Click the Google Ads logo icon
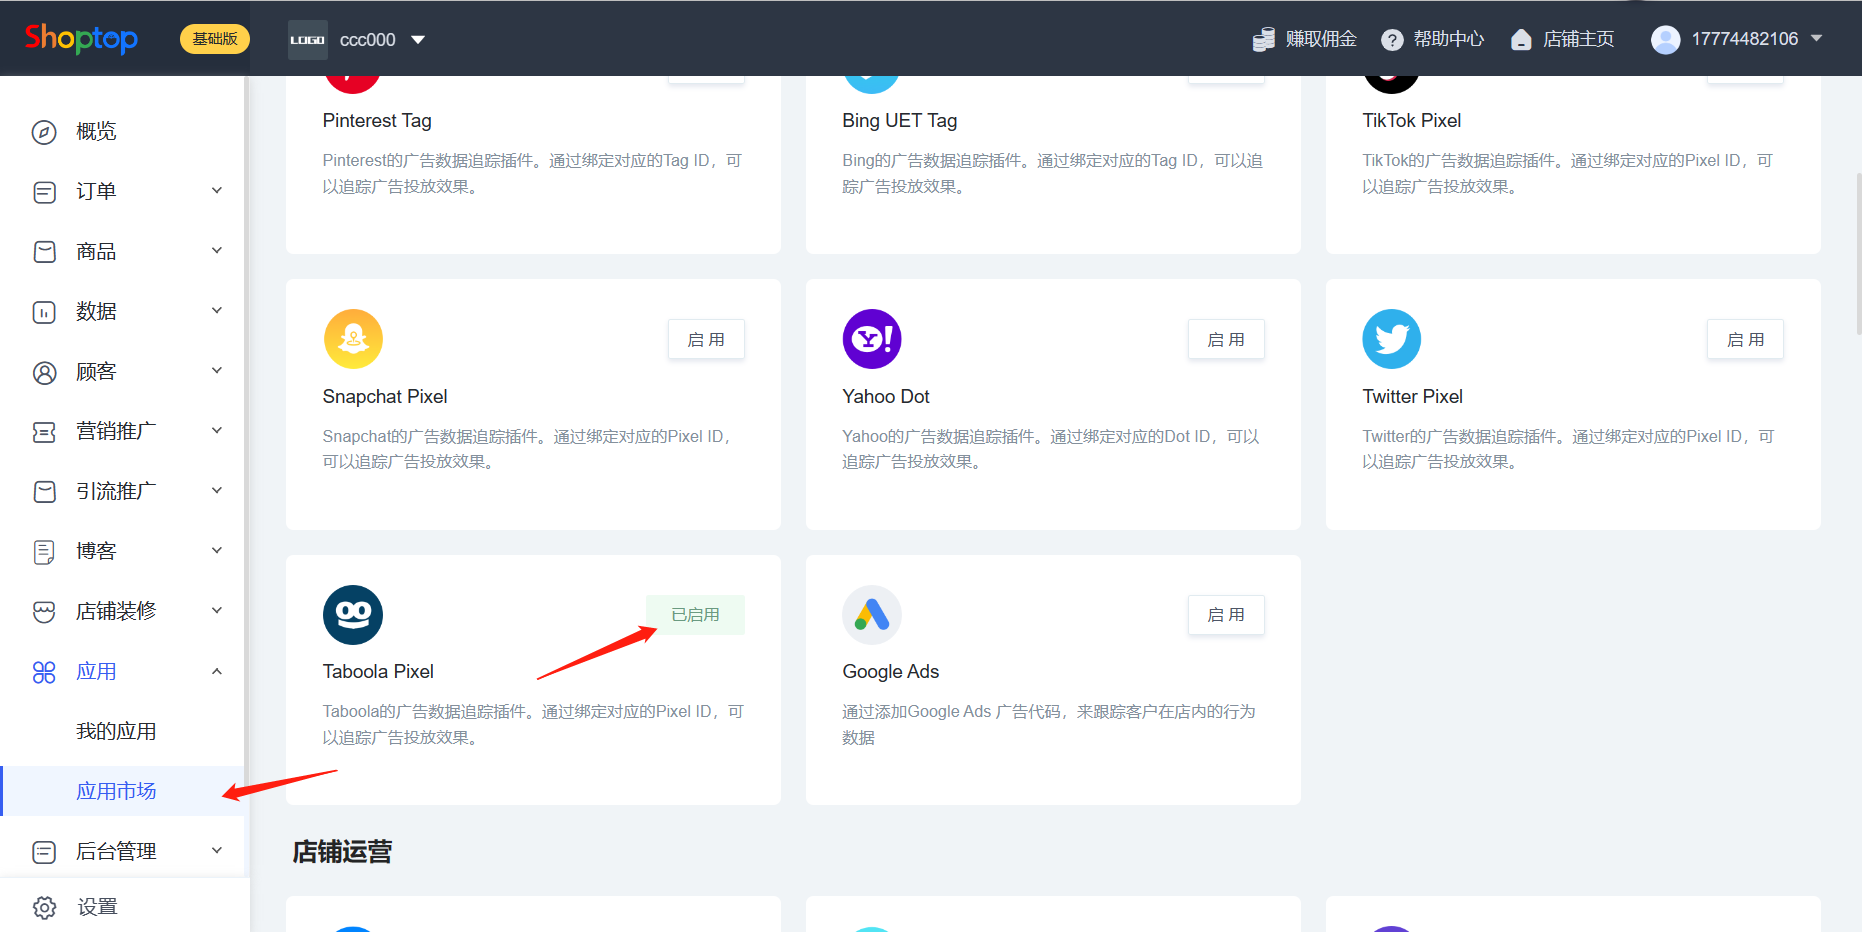 (x=872, y=615)
